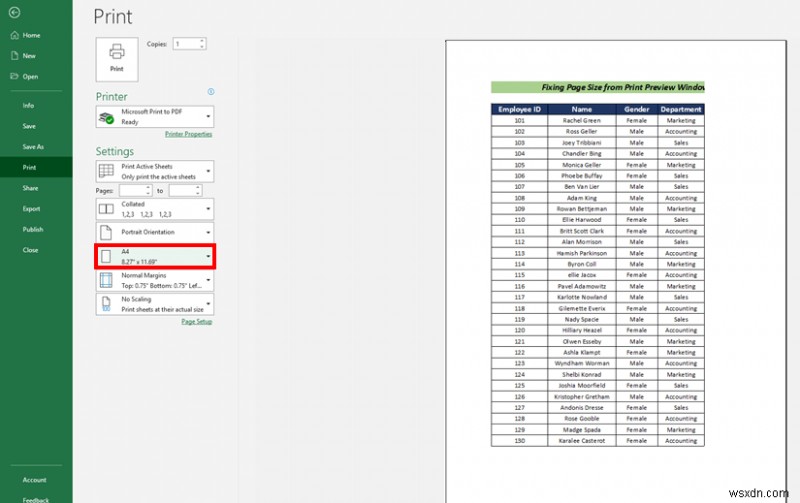Click the Employee ID header in preview
The height and width of the screenshot is (503, 800).
tap(519, 109)
